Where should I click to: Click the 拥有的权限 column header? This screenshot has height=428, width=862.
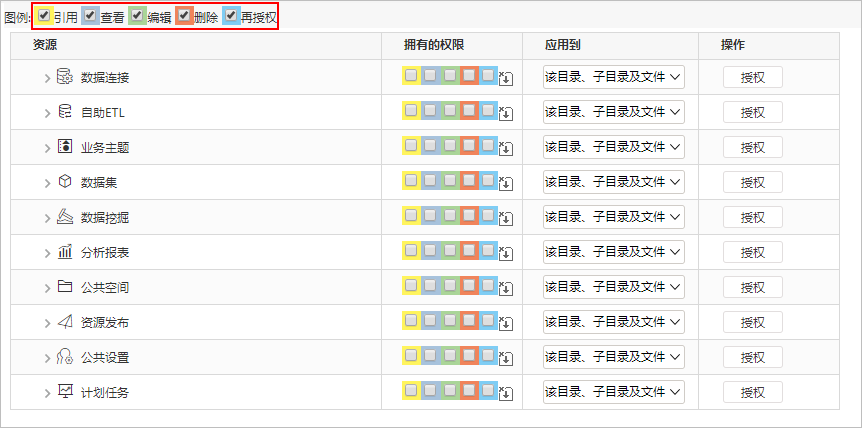click(x=434, y=46)
